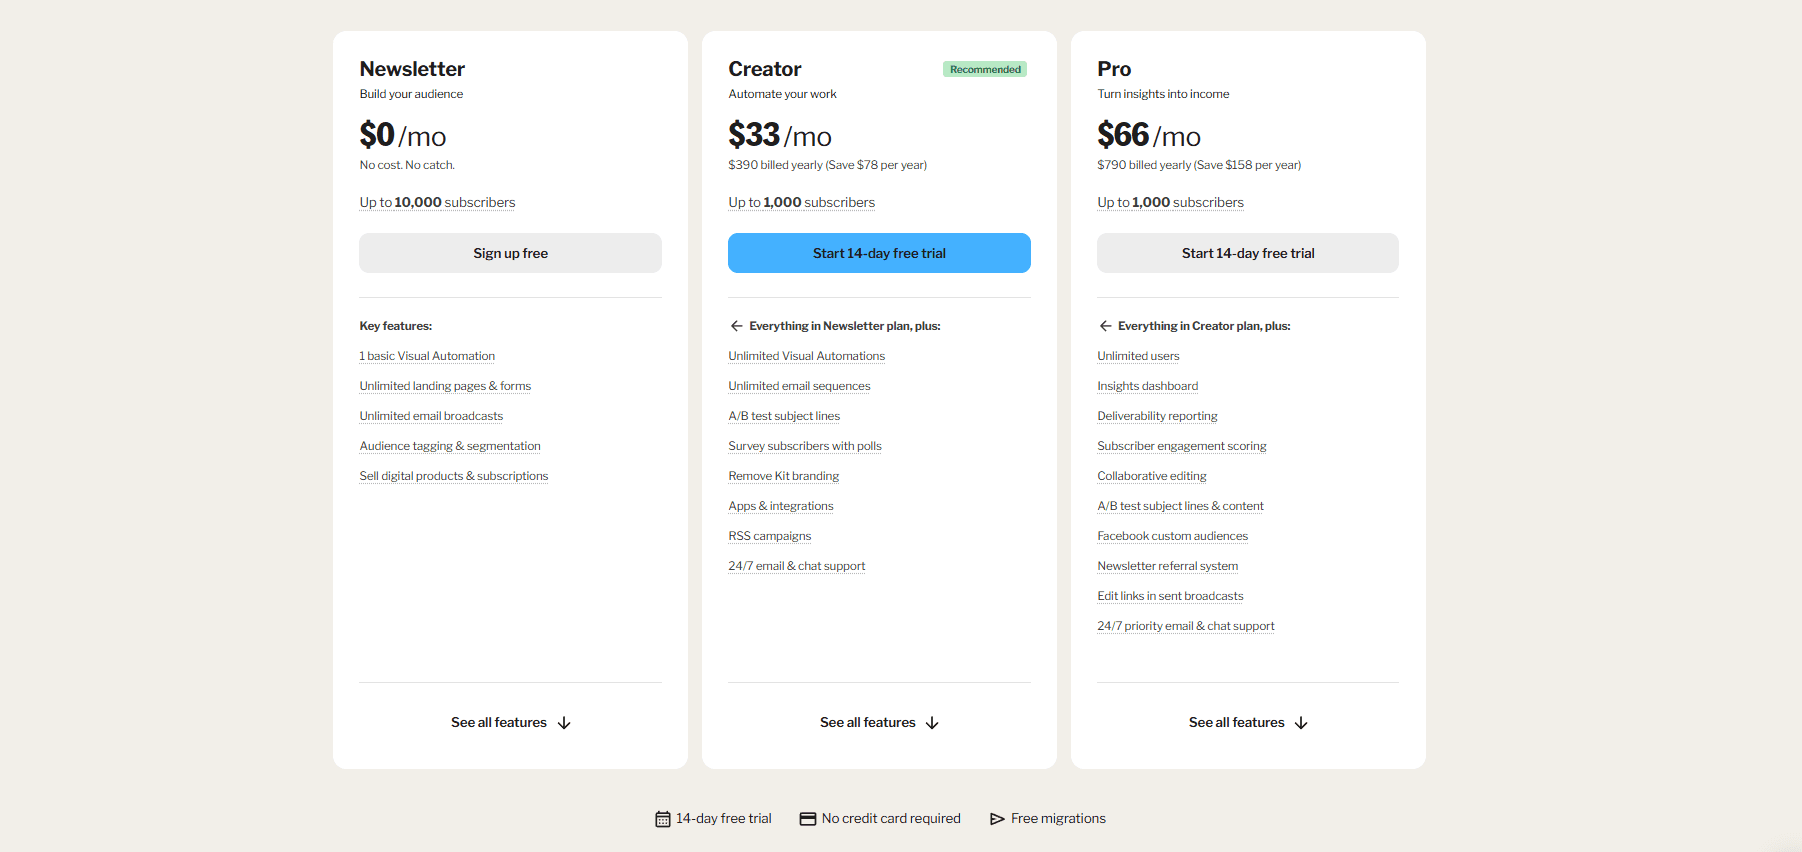
Task: Click the Insights dashboard feature link
Action: click(1147, 386)
